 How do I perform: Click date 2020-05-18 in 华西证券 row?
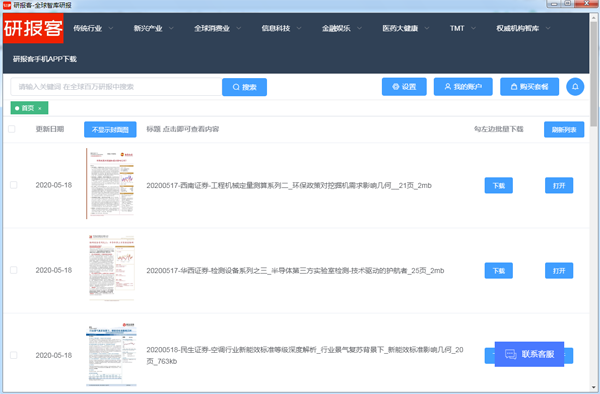[54, 270]
